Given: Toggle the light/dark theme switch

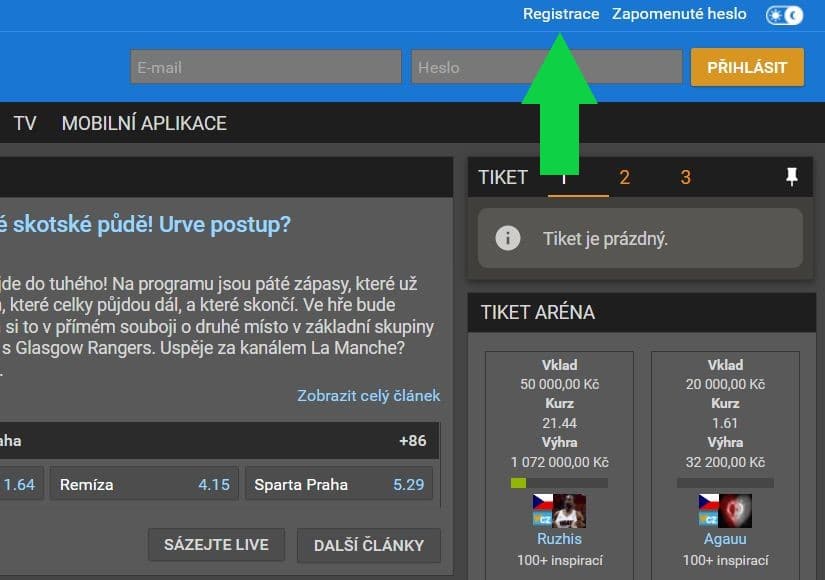Looking at the screenshot, I should [x=784, y=15].
